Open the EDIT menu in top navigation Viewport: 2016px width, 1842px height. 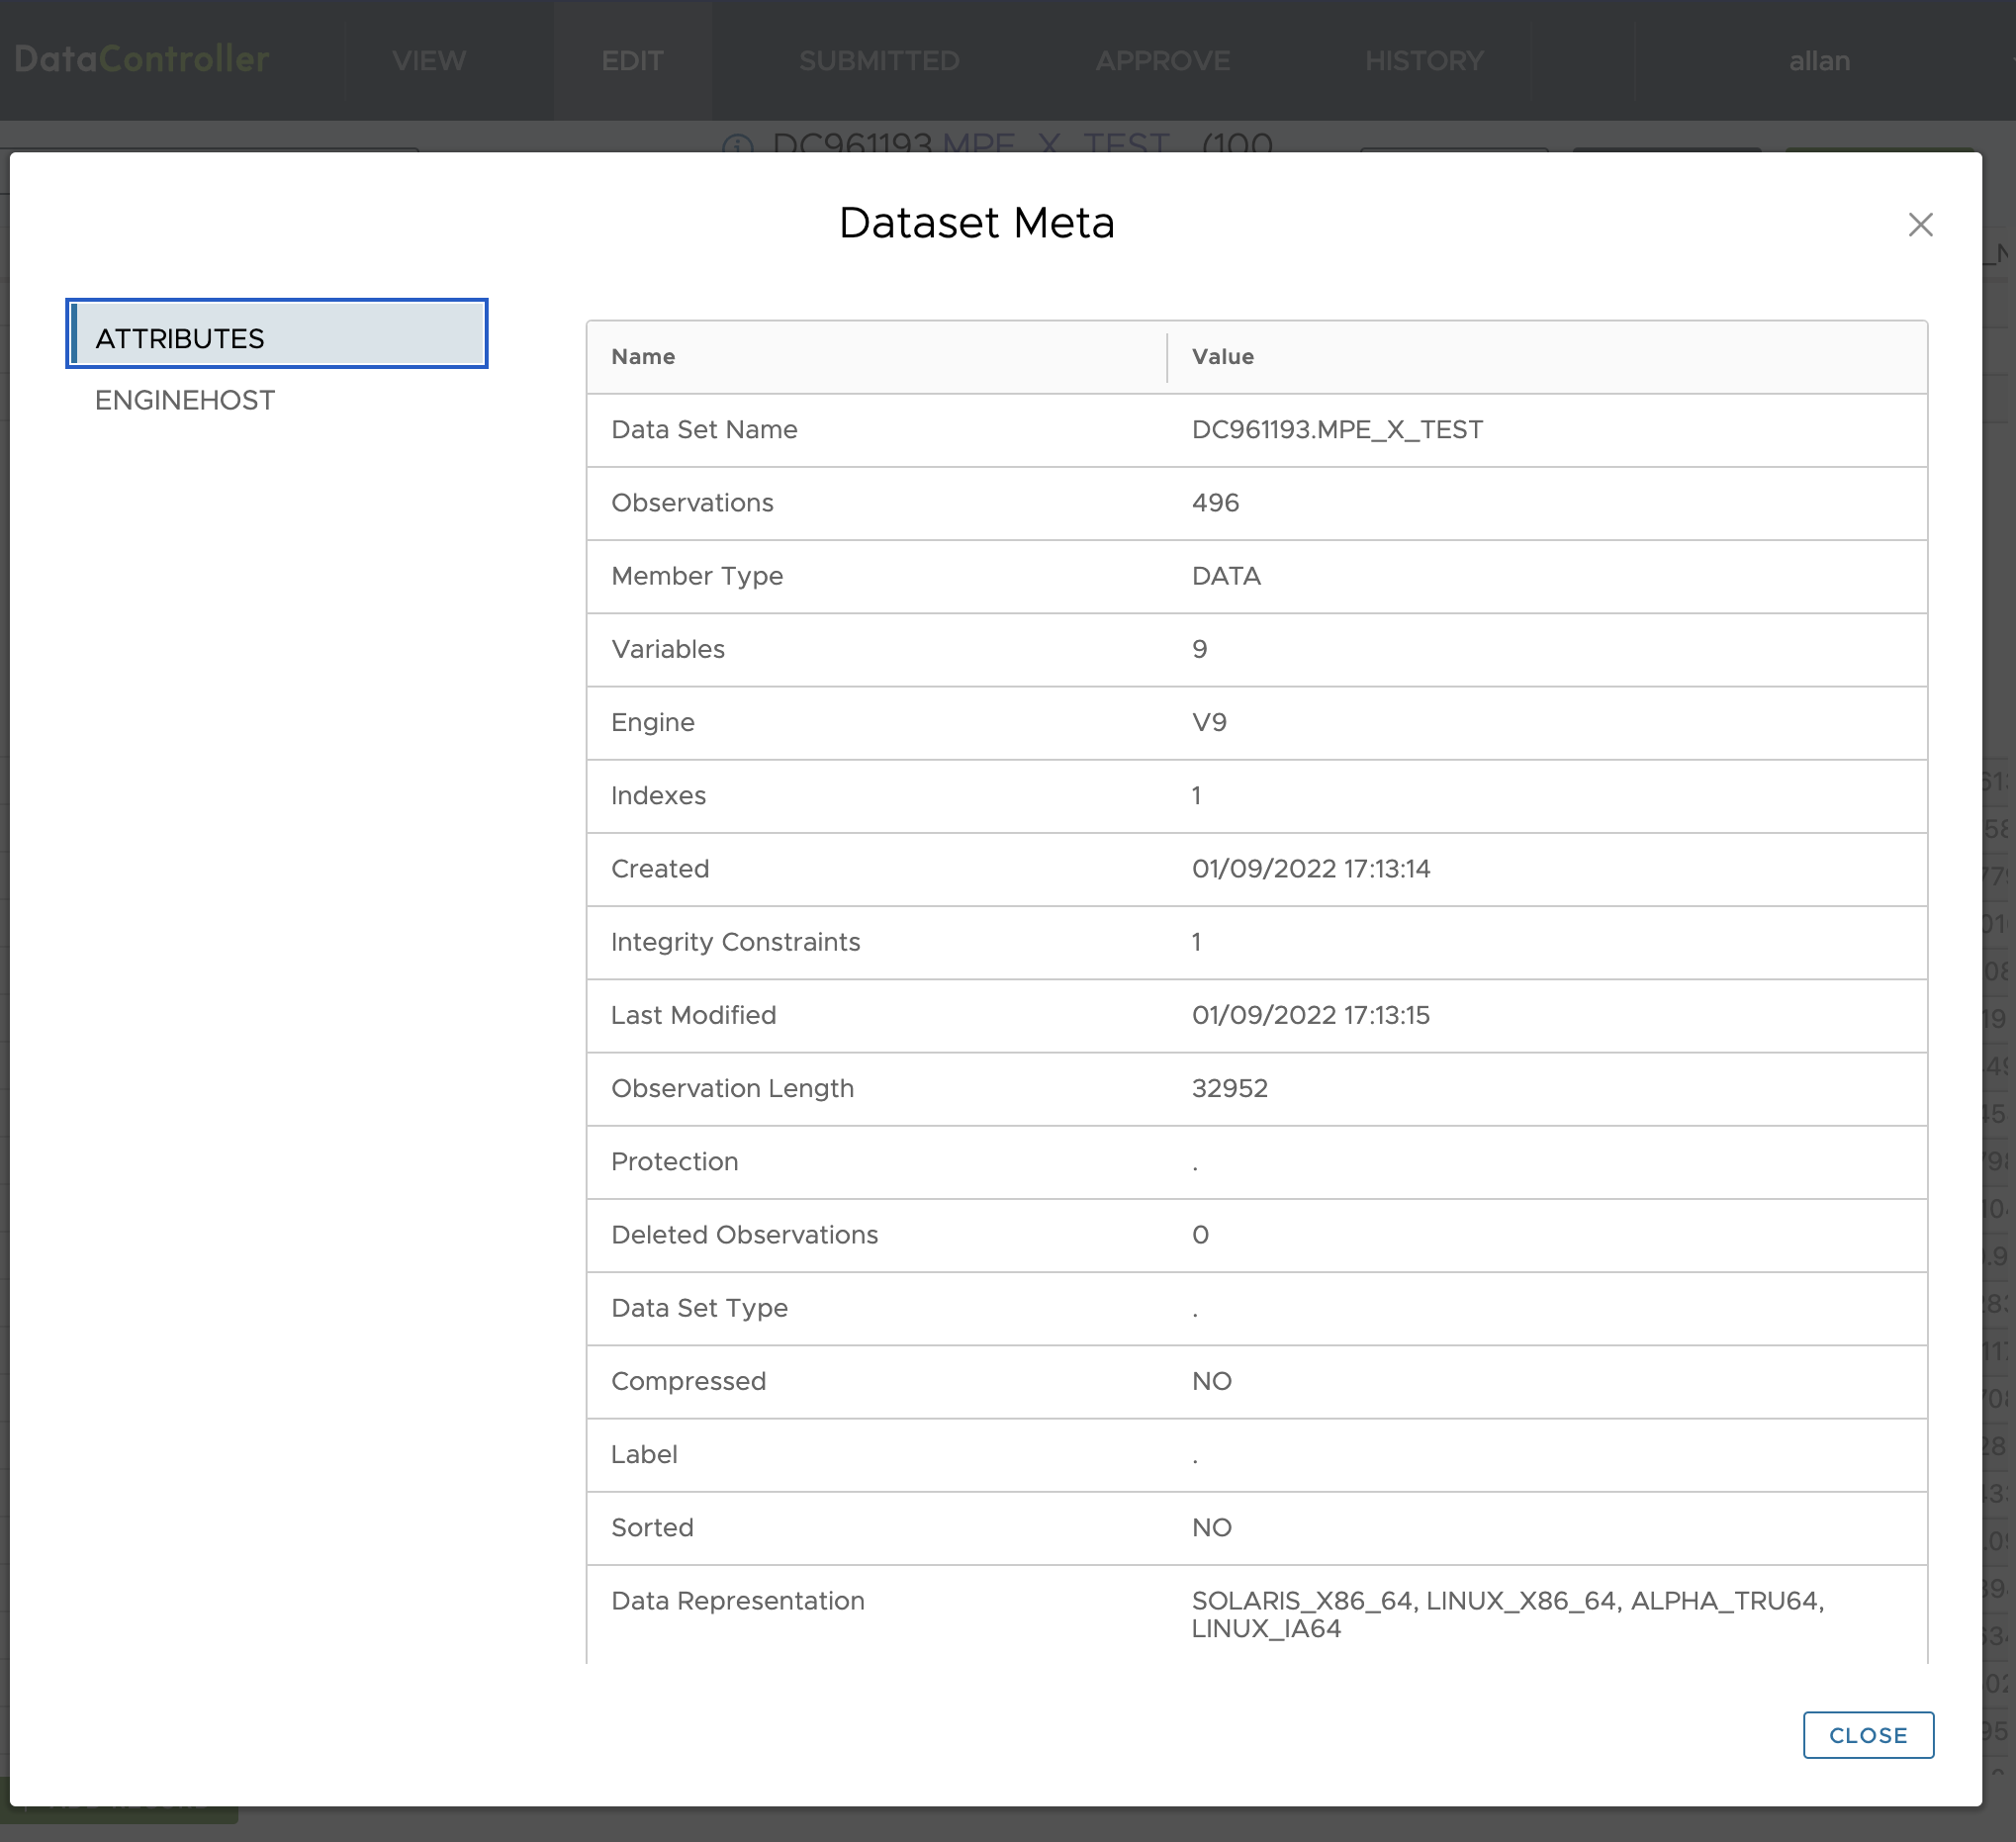pyautogui.click(x=632, y=61)
